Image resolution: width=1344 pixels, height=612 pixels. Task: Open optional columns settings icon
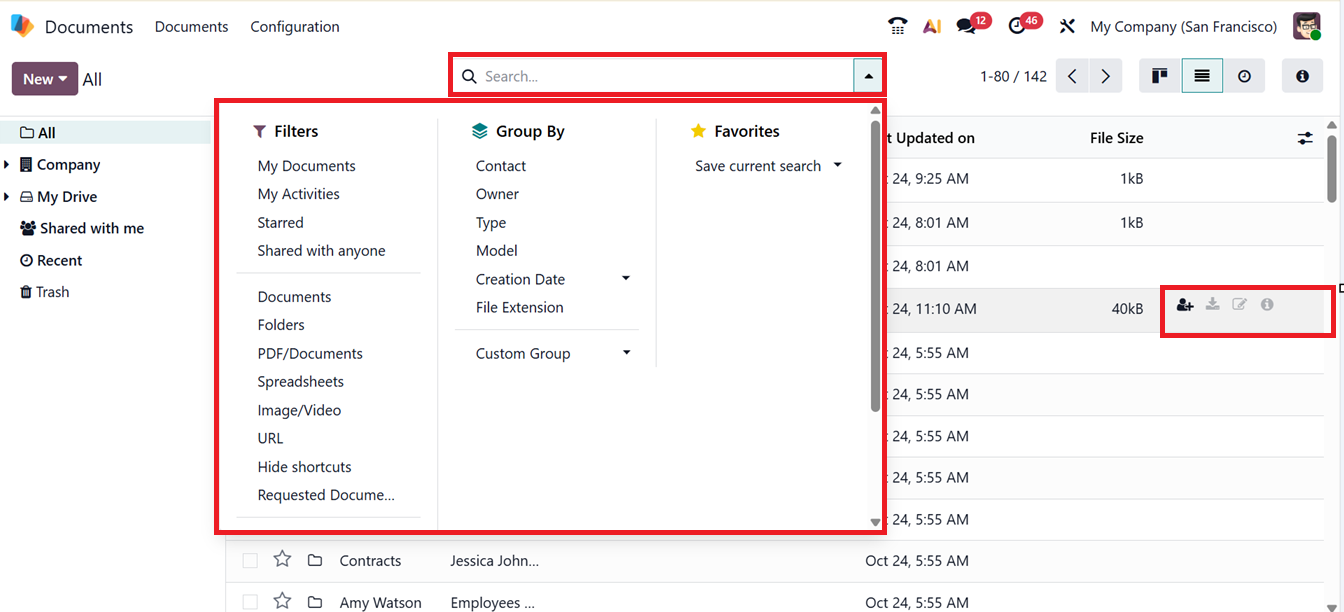pos(1305,139)
